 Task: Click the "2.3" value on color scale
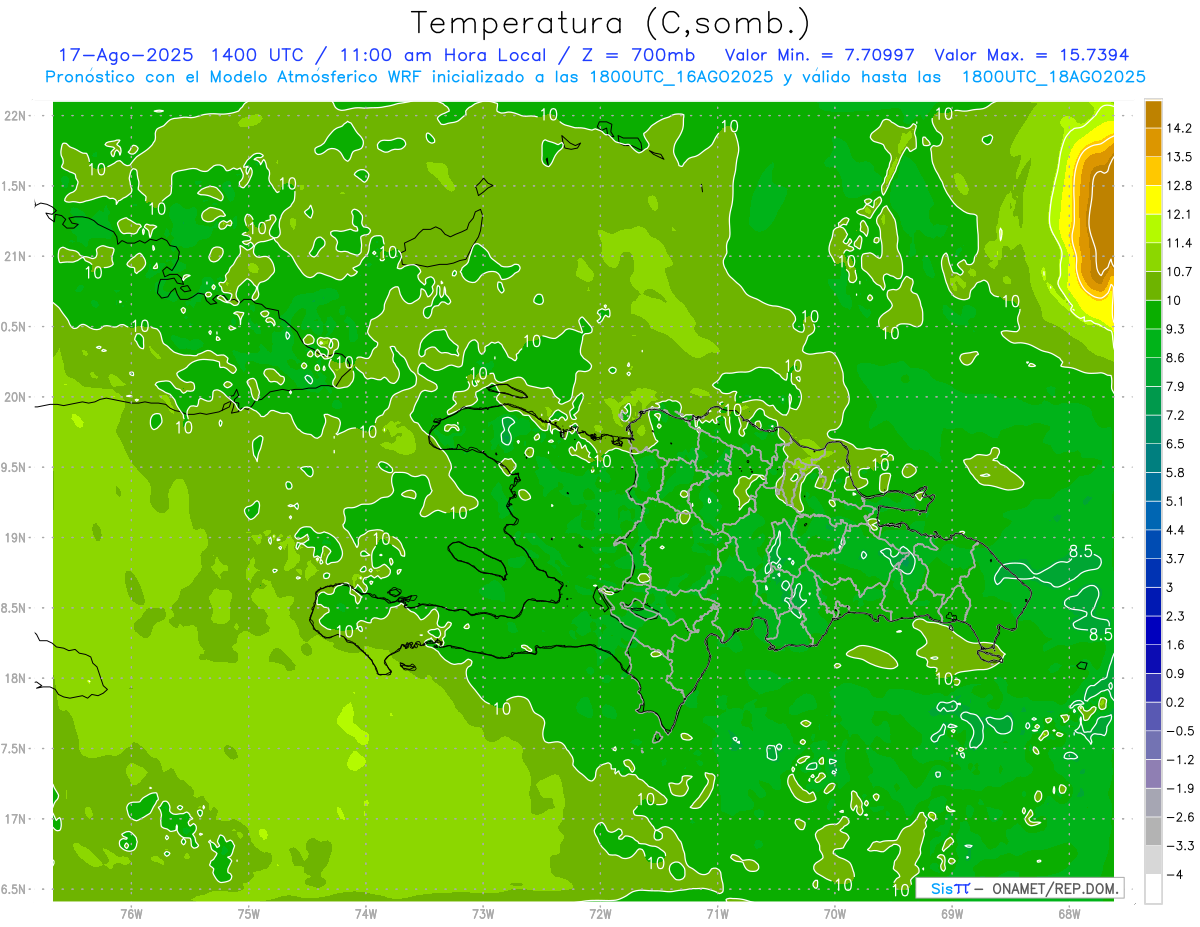(1175, 616)
